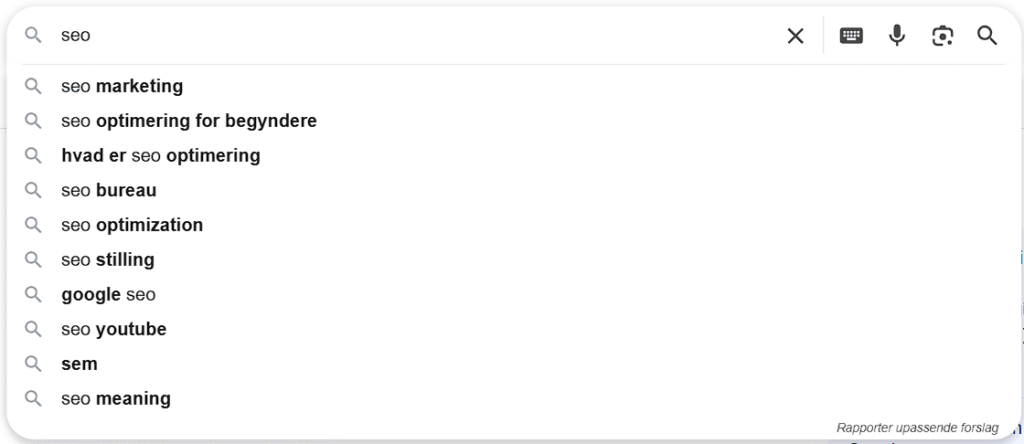Submit search with right magnifying glass icon
The height and width of the screenshot is (444, 1024).
pos(987,35)
